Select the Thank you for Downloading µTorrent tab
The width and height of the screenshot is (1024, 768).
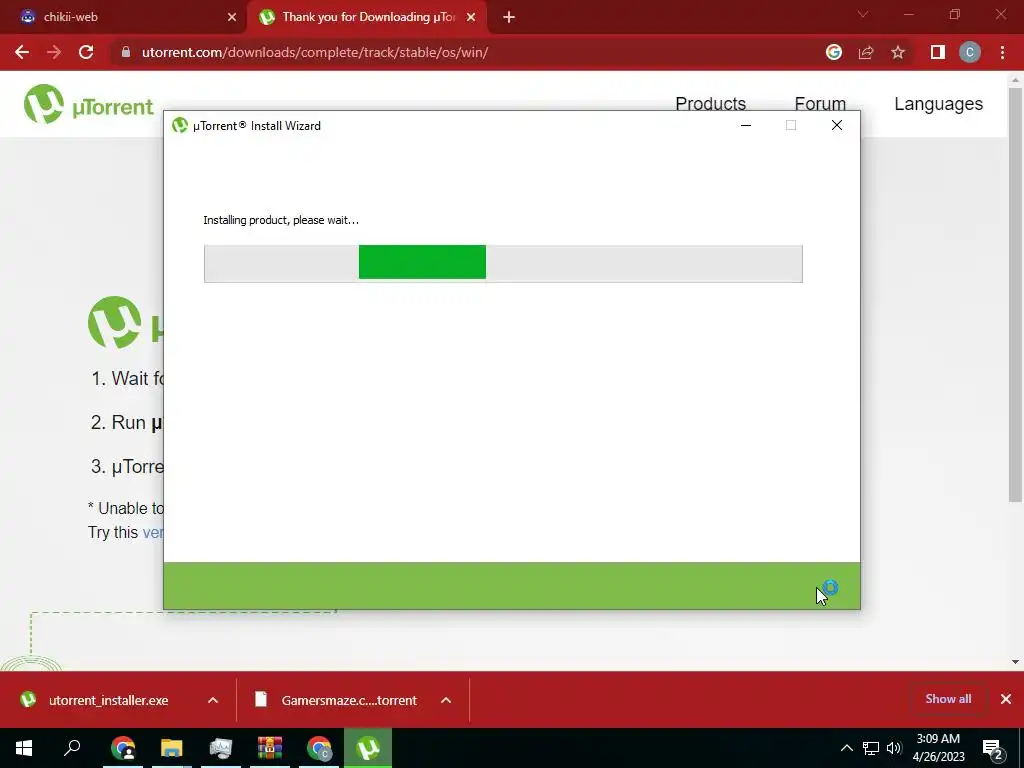coord(369,17)
